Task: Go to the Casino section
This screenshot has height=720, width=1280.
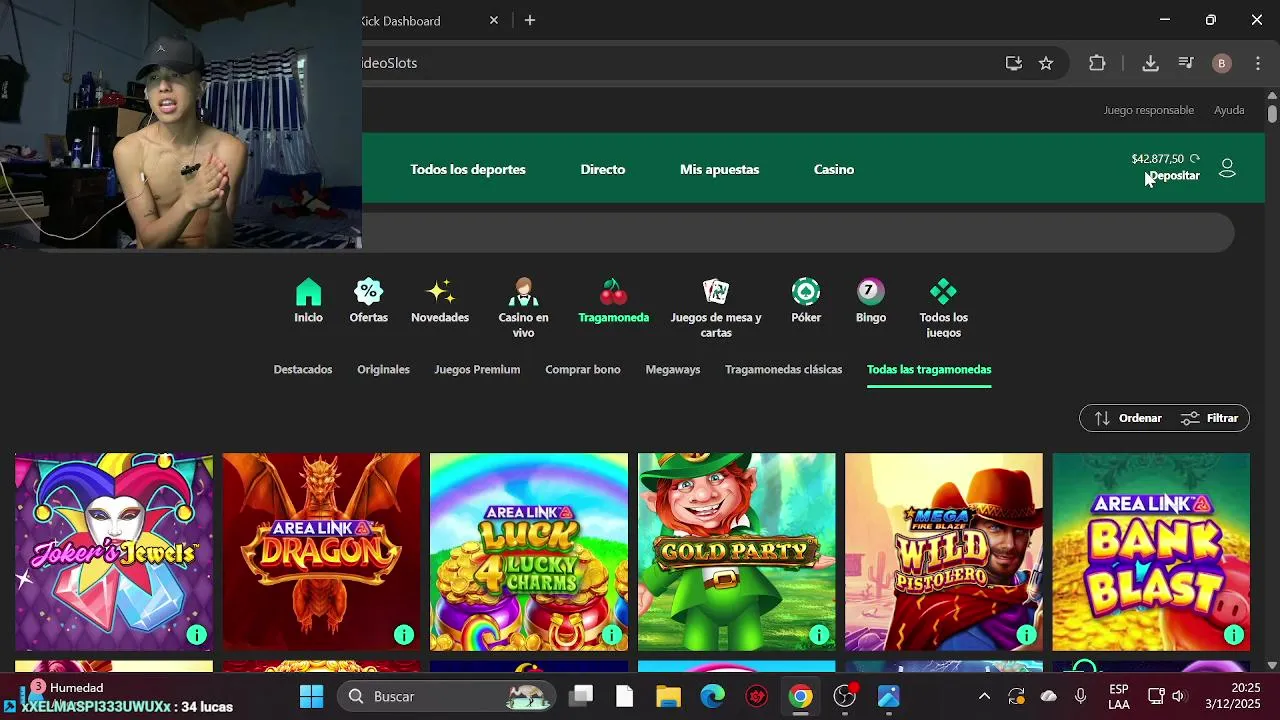Action: (834, 169)
